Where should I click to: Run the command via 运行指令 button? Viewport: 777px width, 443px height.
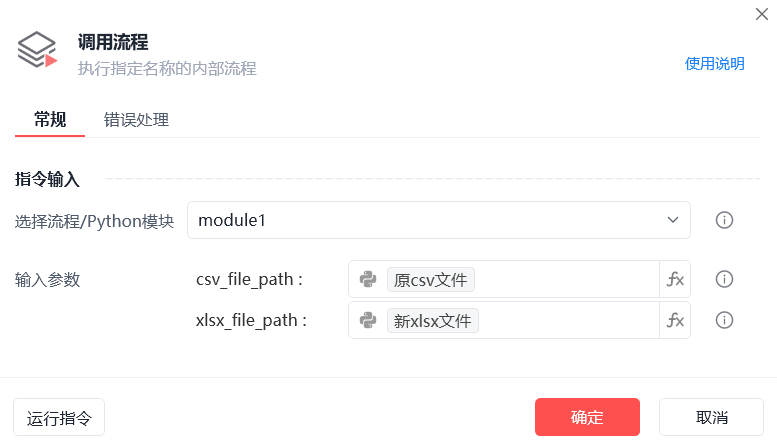pyautogui.click(x=59, y=417)
